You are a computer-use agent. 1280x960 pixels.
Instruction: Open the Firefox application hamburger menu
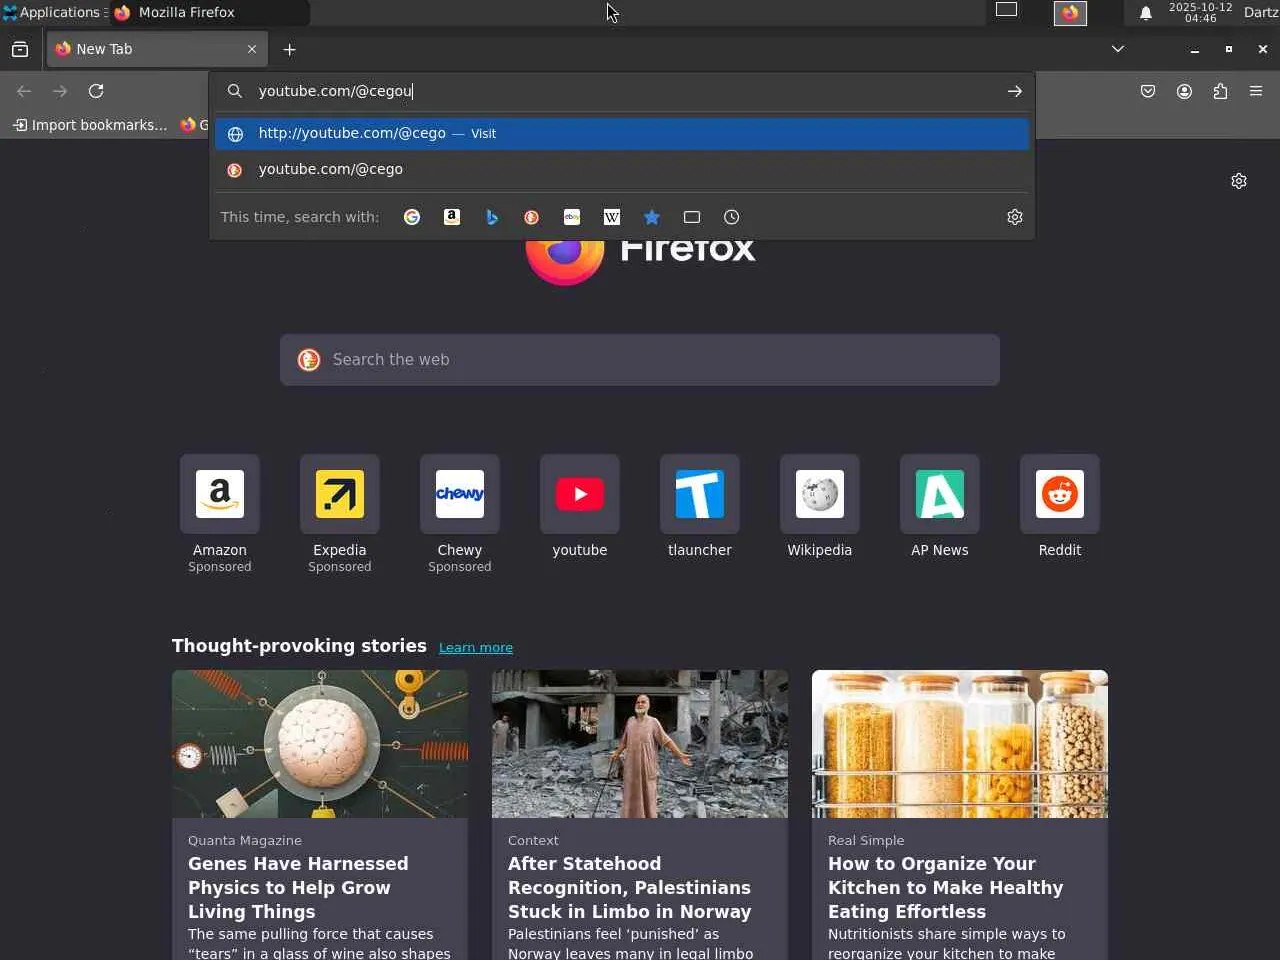[x=1256, y=91]
